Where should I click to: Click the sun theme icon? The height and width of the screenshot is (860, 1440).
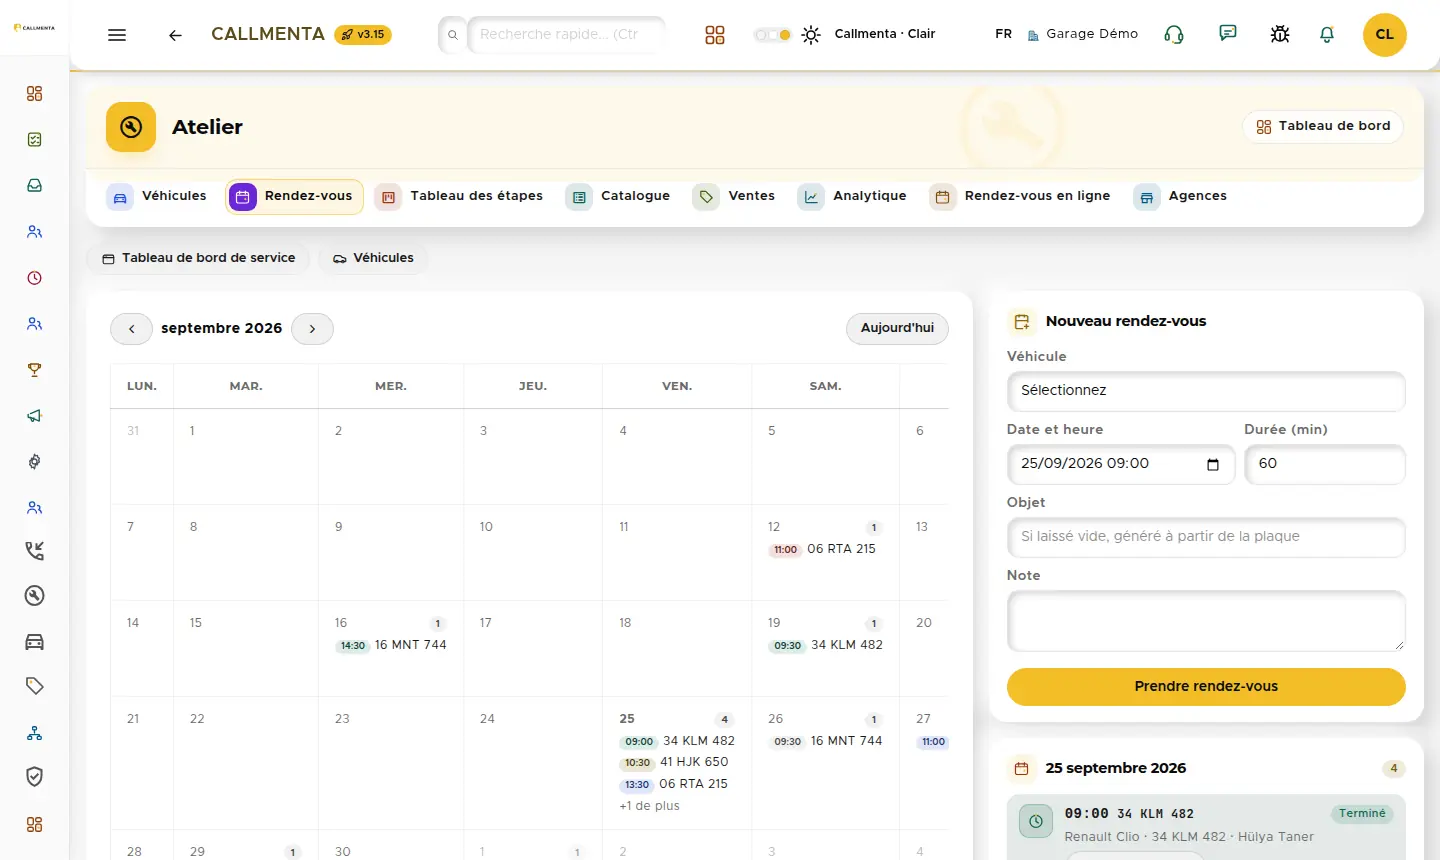tap(811, 34)
